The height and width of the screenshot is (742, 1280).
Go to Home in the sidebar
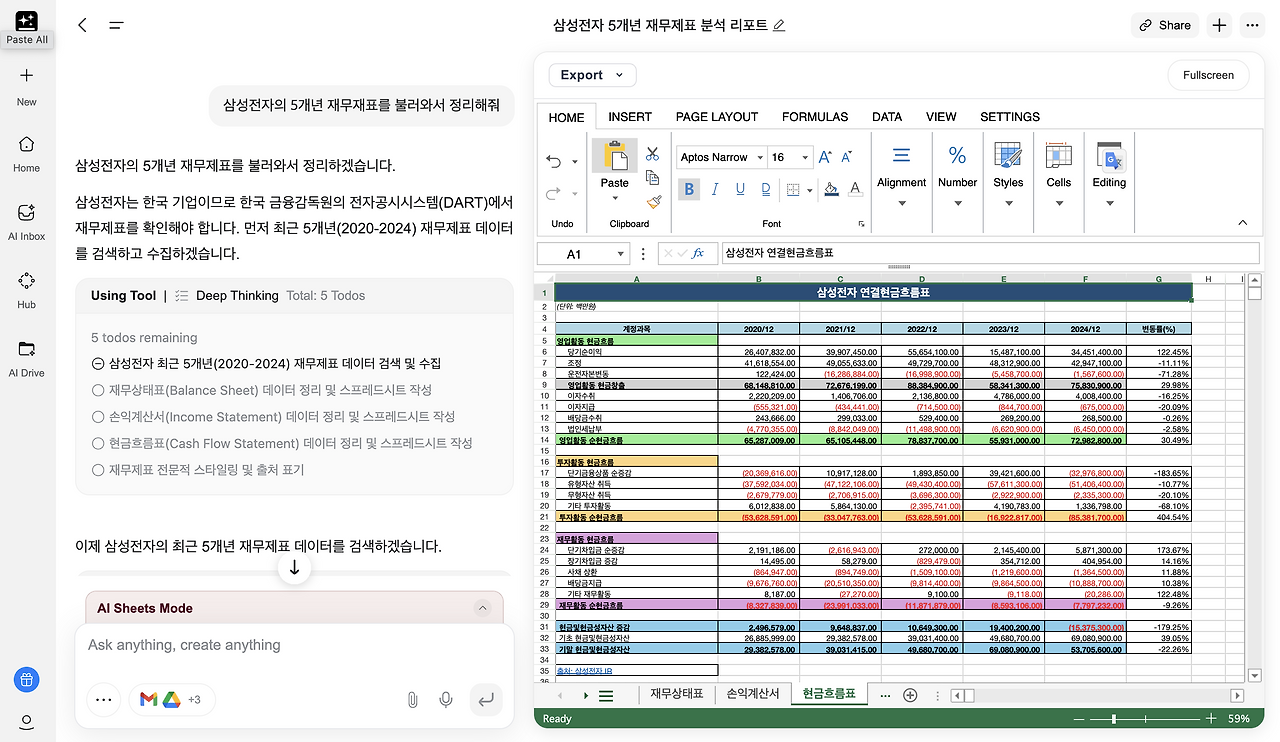click(x=27, y=144)
